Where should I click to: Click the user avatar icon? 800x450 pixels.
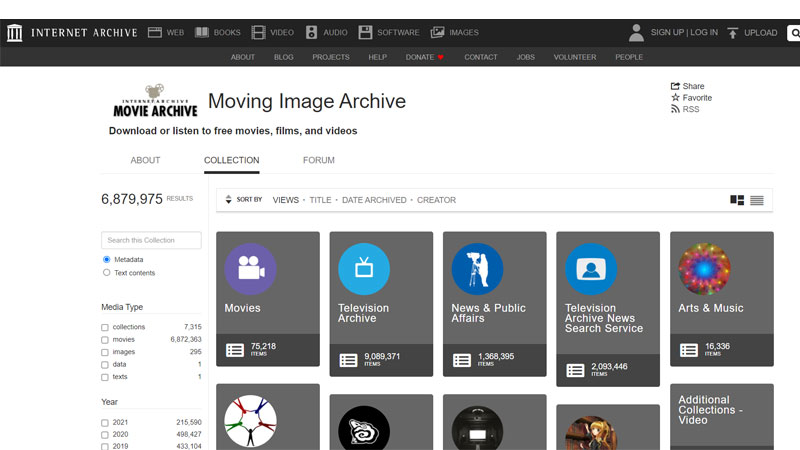636,33
